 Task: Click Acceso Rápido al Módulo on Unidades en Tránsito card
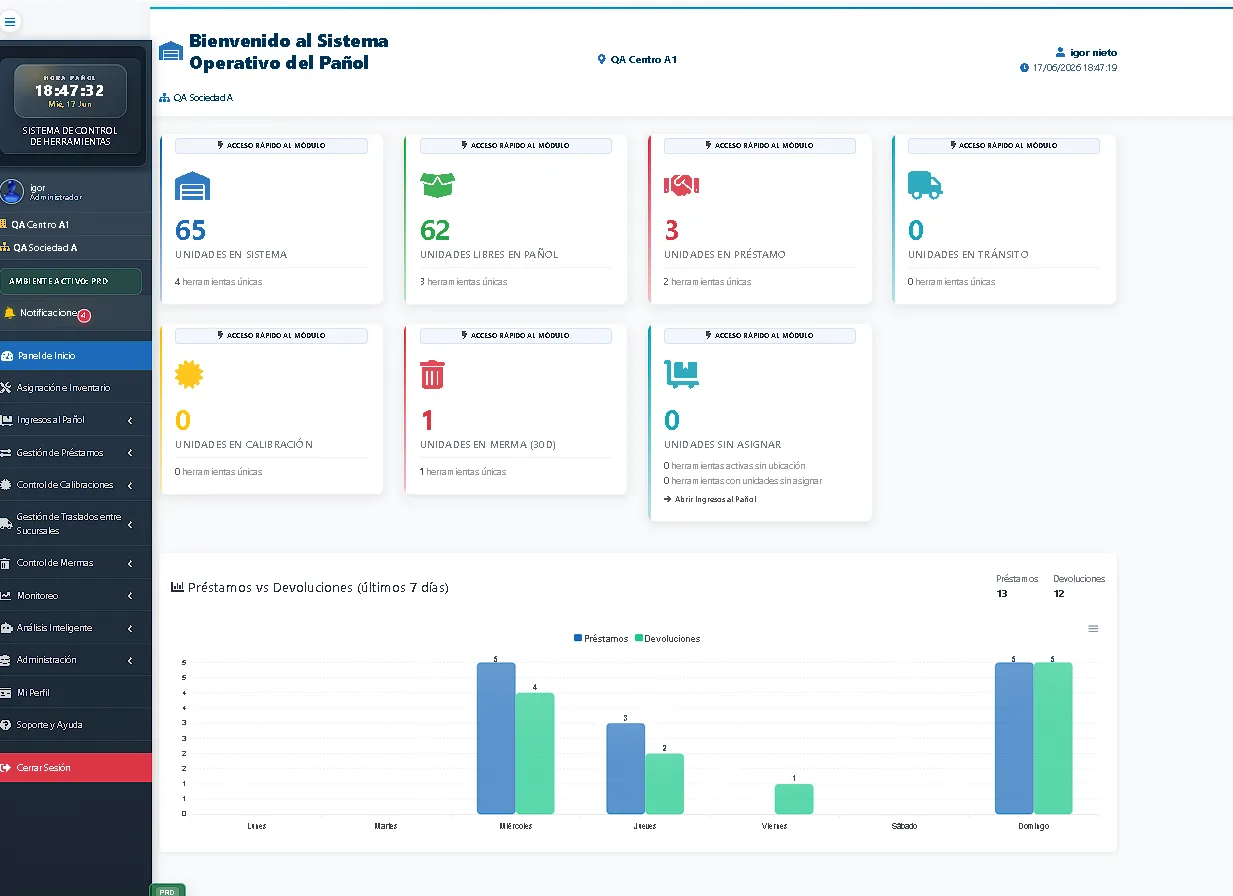[x=1004, y=146]
